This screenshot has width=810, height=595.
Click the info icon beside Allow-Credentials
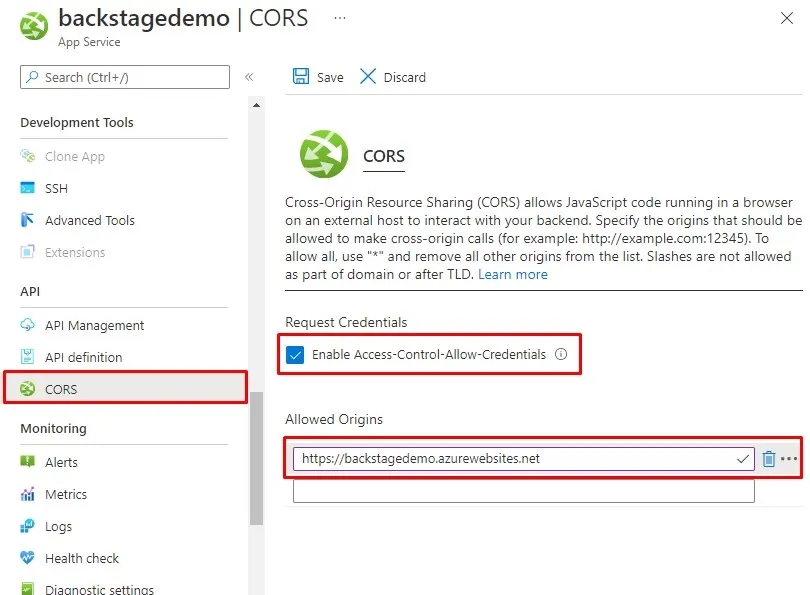click(561, 354)
